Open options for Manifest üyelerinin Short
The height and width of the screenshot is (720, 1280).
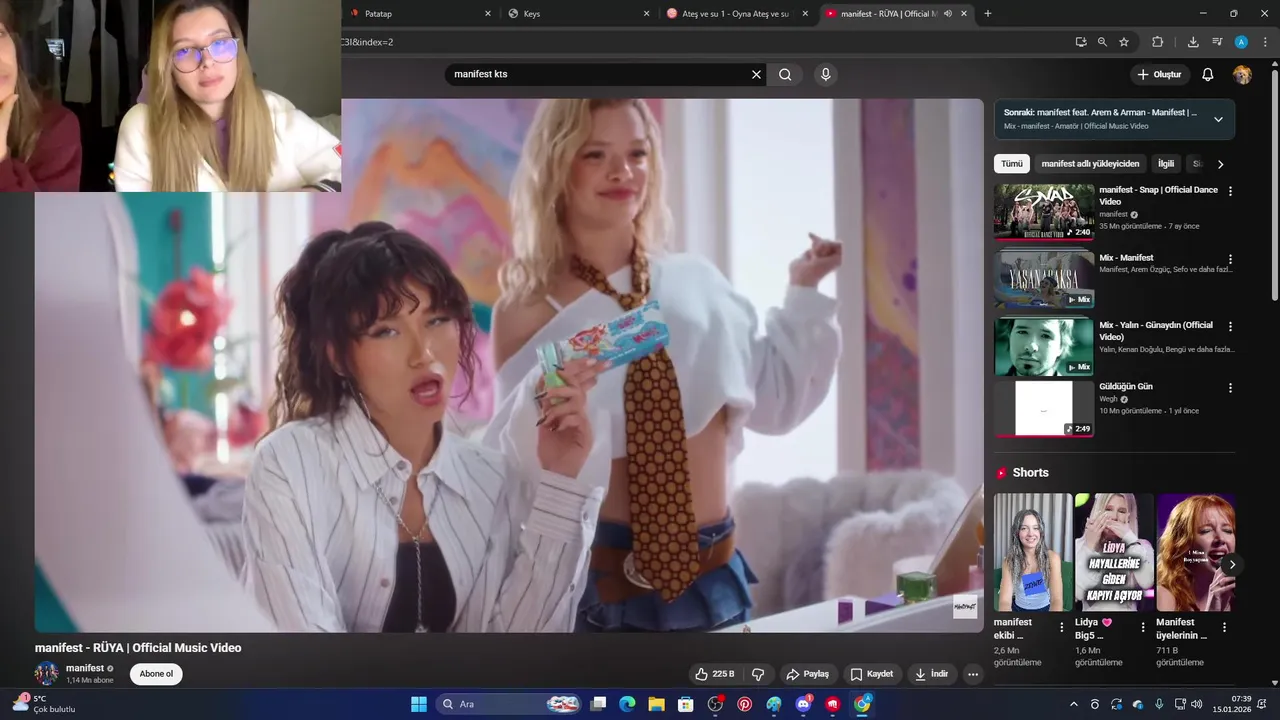(x=1225, y=628)
